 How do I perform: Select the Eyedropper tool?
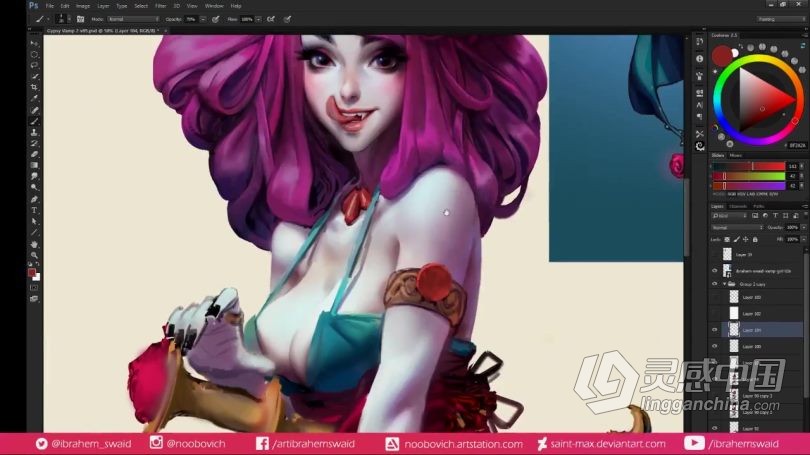tap(34, 98)
